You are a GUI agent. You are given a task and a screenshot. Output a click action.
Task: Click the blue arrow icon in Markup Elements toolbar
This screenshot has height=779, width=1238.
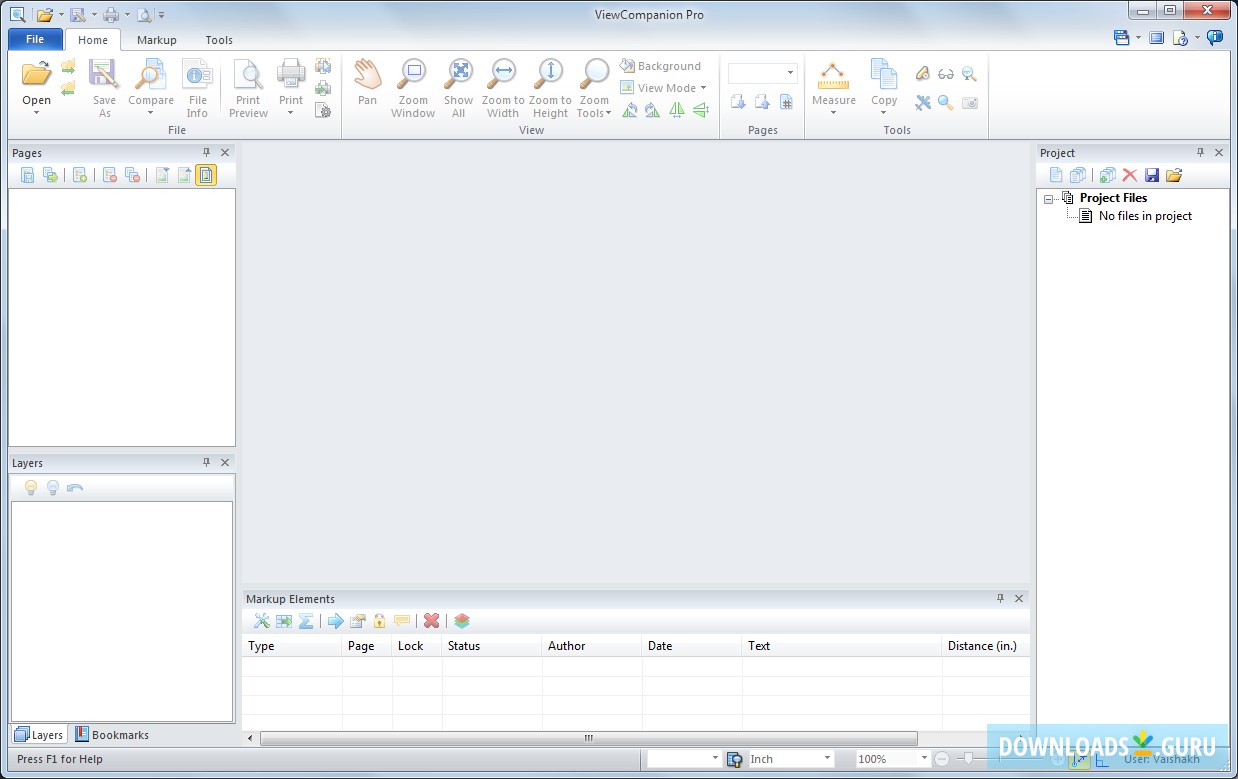click(335, 621)
